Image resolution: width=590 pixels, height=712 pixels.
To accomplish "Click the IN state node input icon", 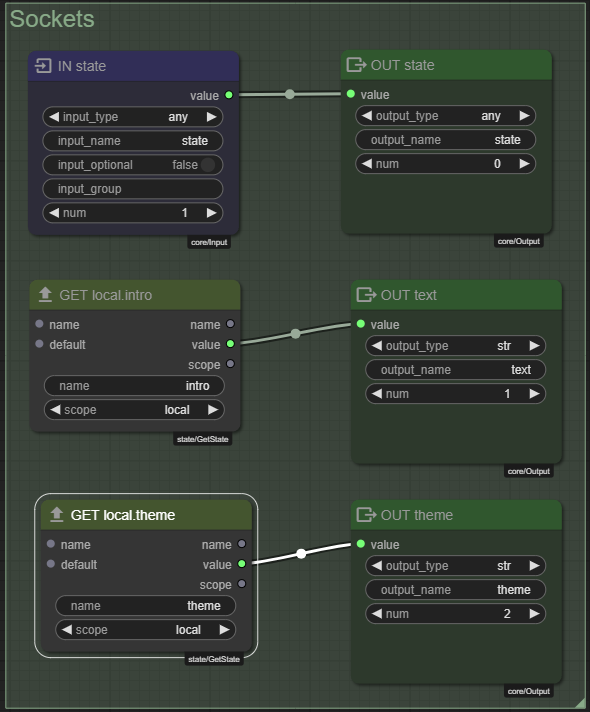I will pos(43,66).
